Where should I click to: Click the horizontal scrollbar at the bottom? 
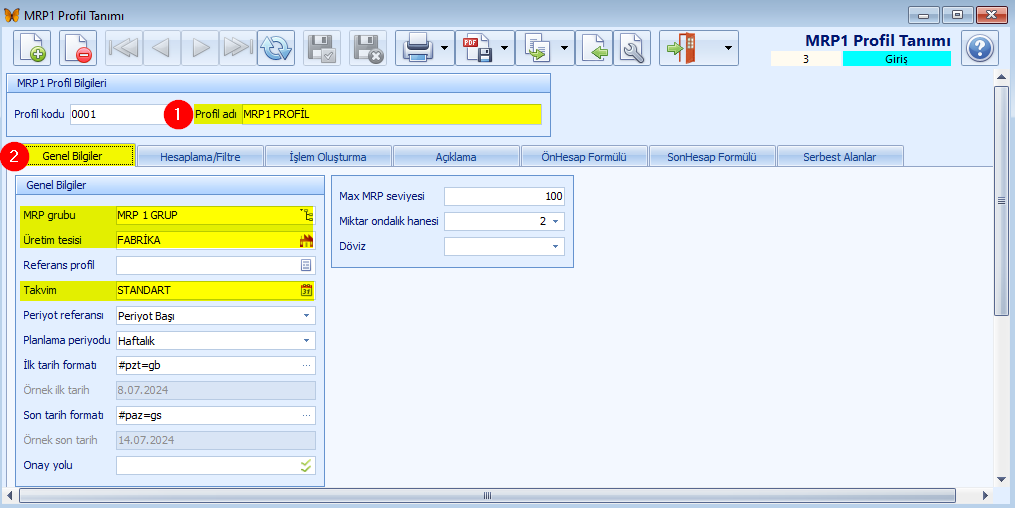point(487,495)
